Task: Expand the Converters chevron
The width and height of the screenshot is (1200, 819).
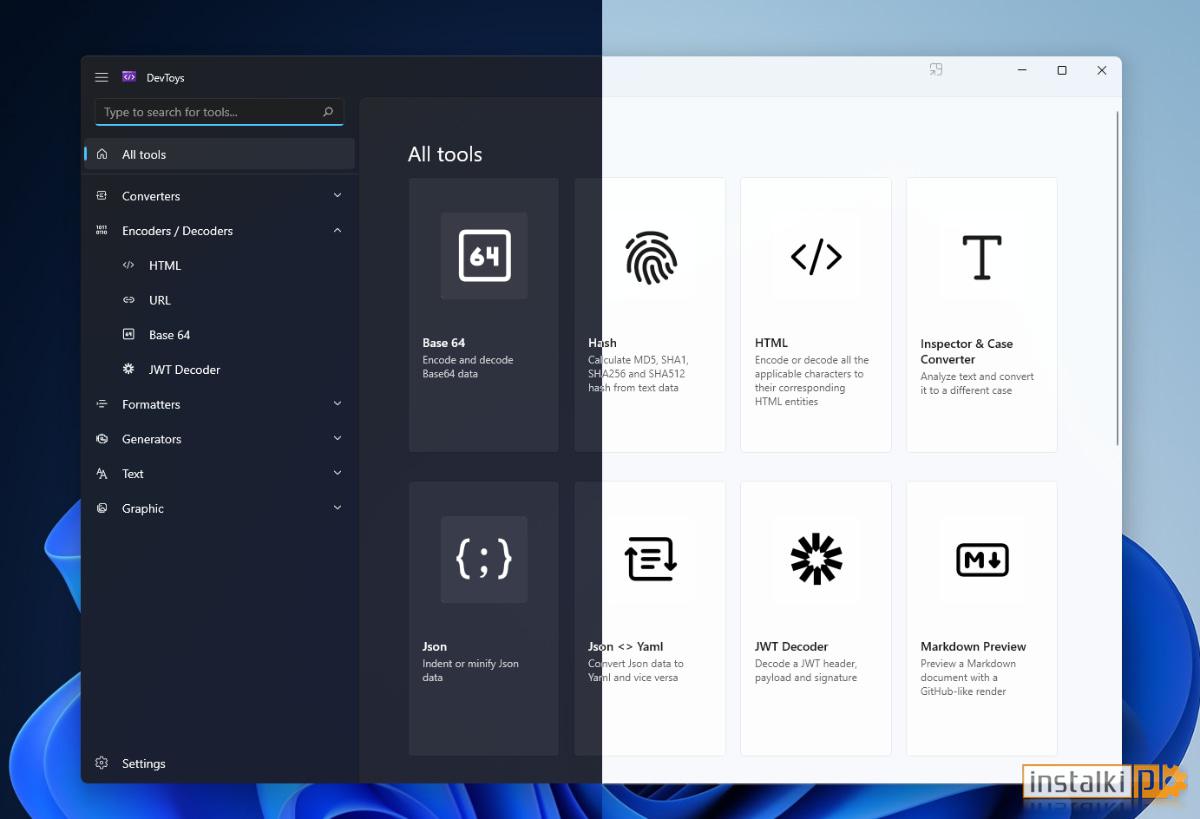Action: tap(337, 196)
